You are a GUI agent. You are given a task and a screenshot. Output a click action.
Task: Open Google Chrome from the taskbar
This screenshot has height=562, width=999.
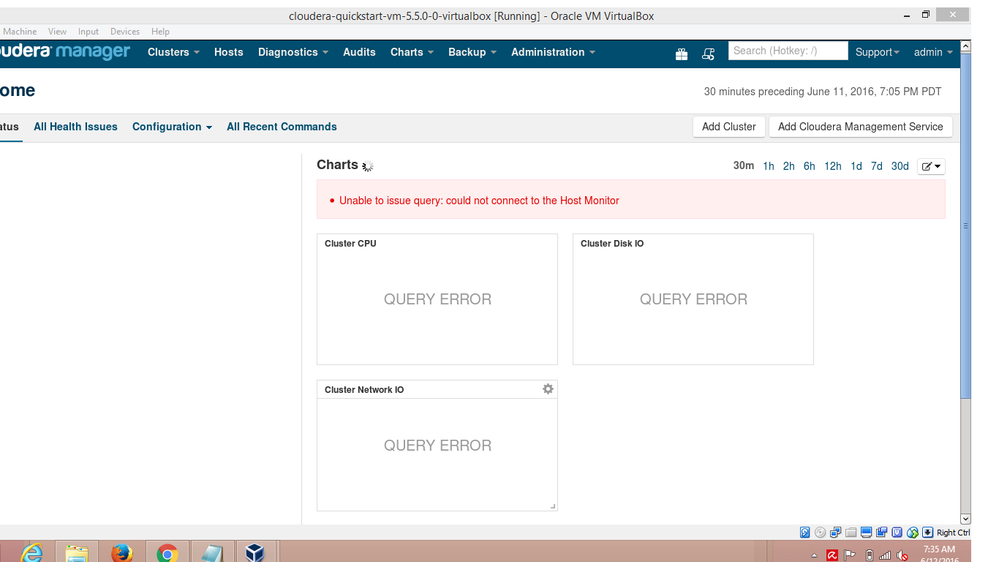[x=167, y=552]
